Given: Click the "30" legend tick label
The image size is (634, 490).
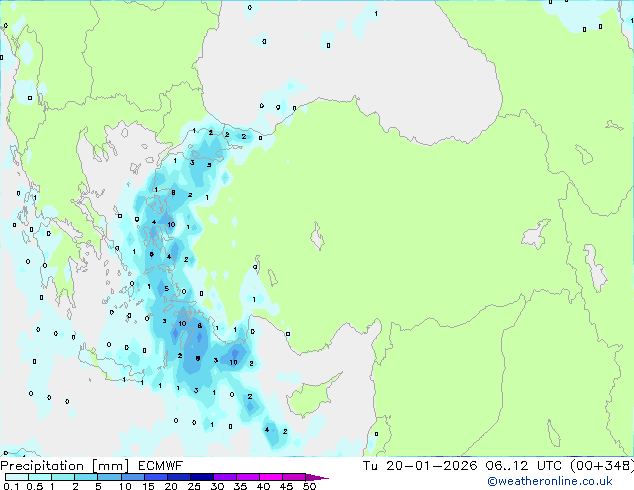Looking at the screenshot, I should (217, 486).
